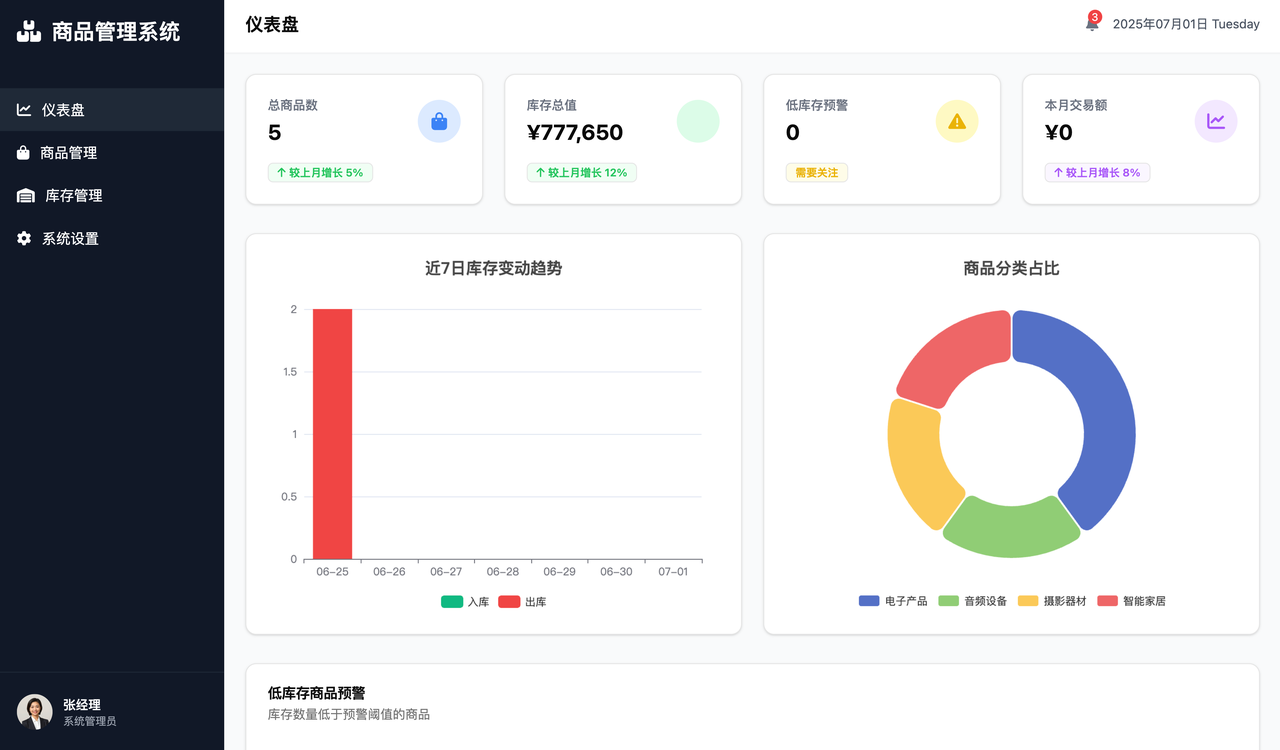
Task: Click the blue 电子产品 donut segment
Action: pos(1098,420)
